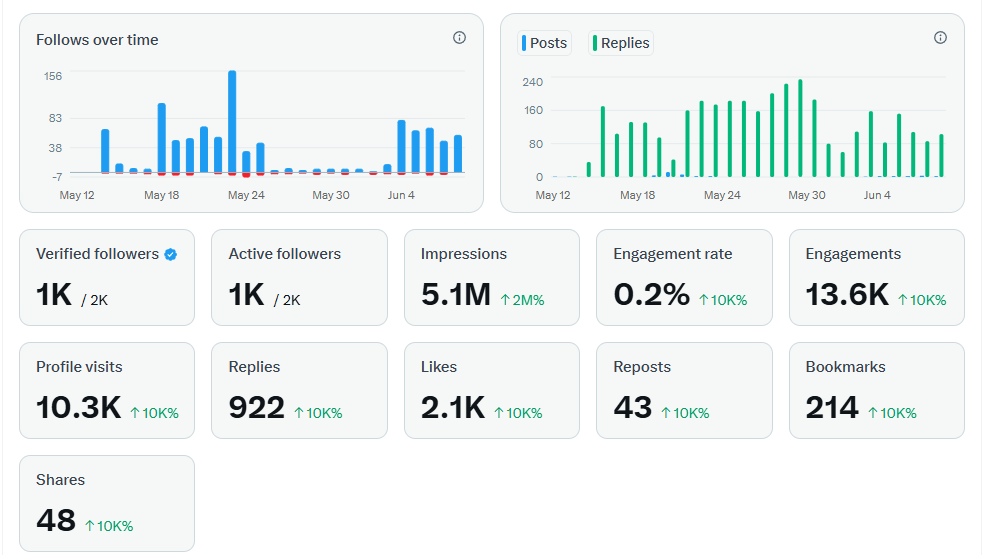The height and width of the screenshot is (555, 993).
Task: Click the 'Follows over time' title
Action: click(x=97, y=40)
